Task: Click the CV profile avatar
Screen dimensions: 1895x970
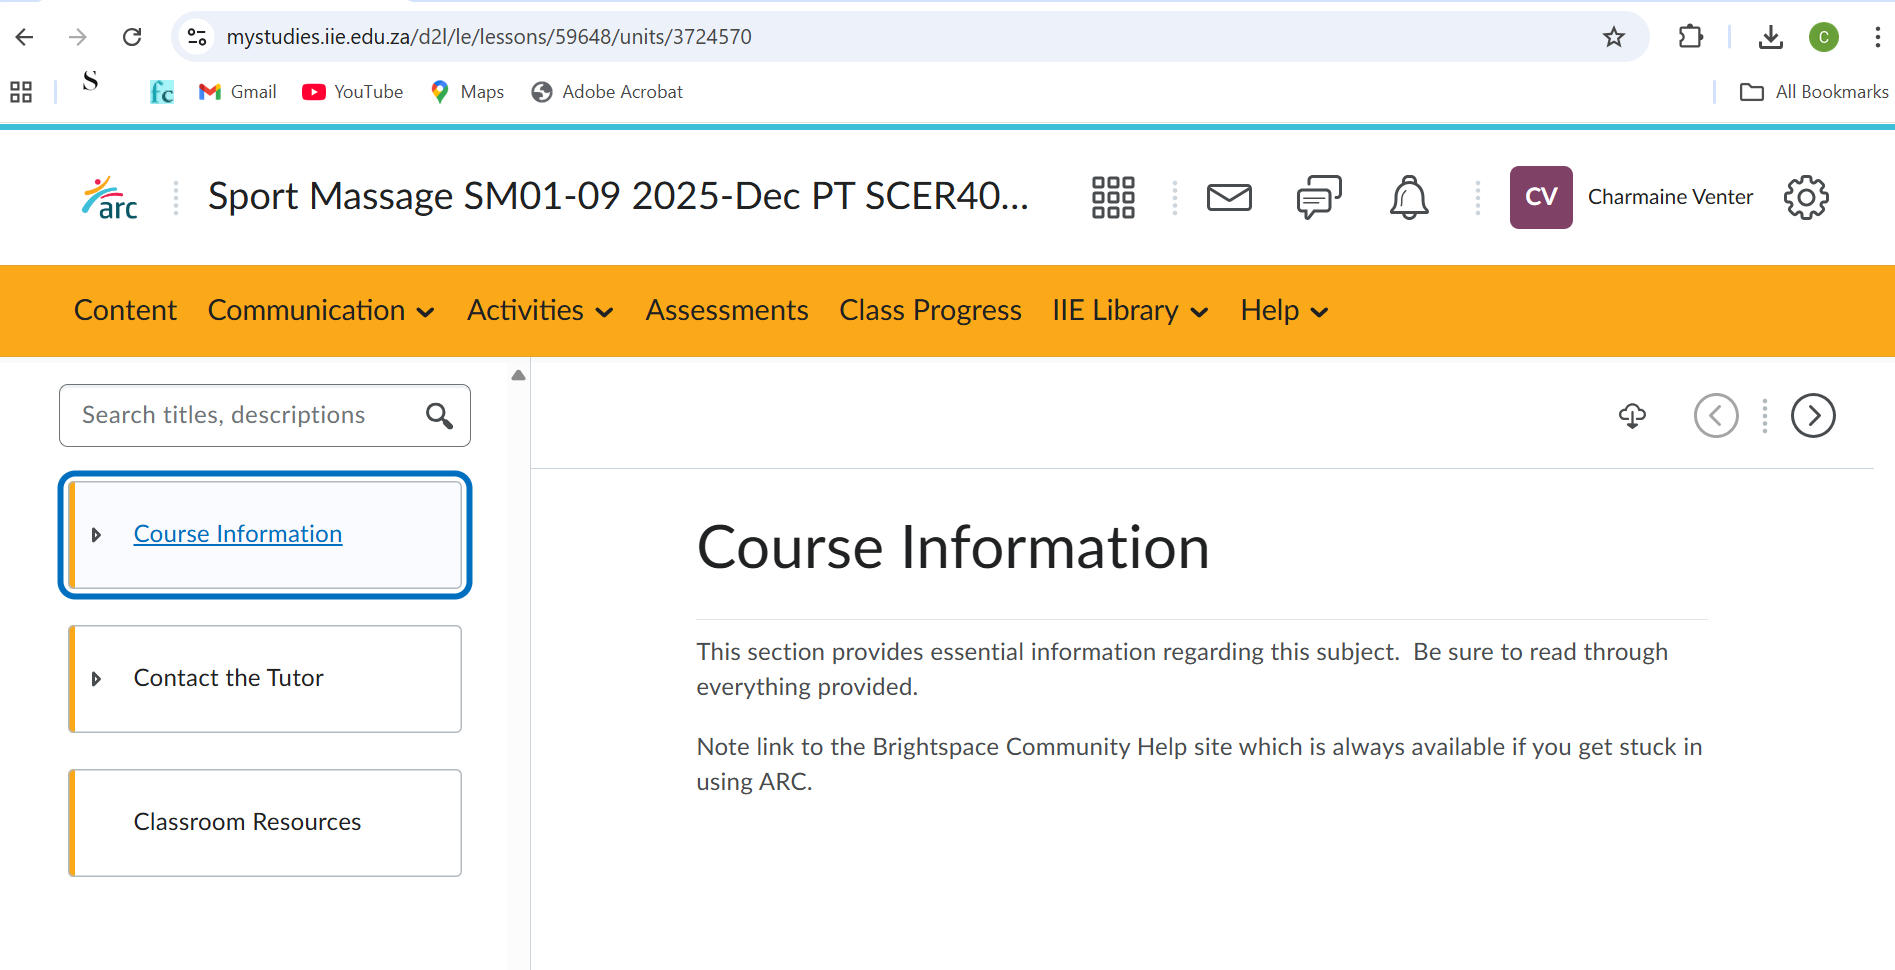Action: coord(1540,197)
